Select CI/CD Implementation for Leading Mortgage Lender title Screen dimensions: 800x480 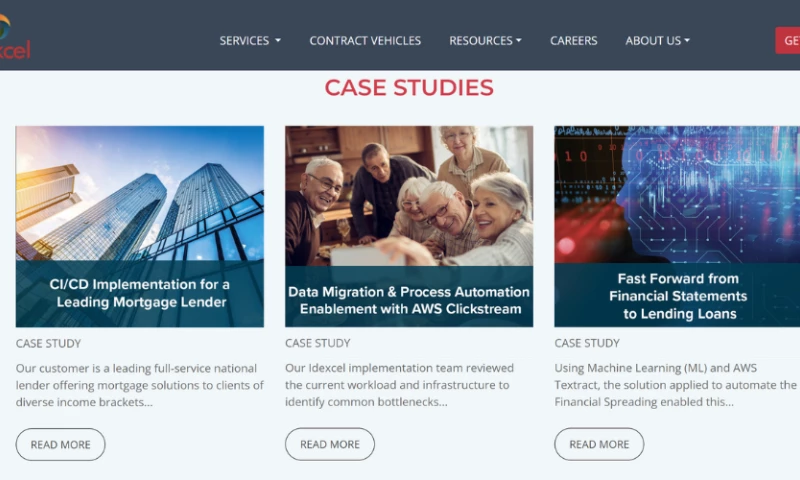(x=140, y=293)
